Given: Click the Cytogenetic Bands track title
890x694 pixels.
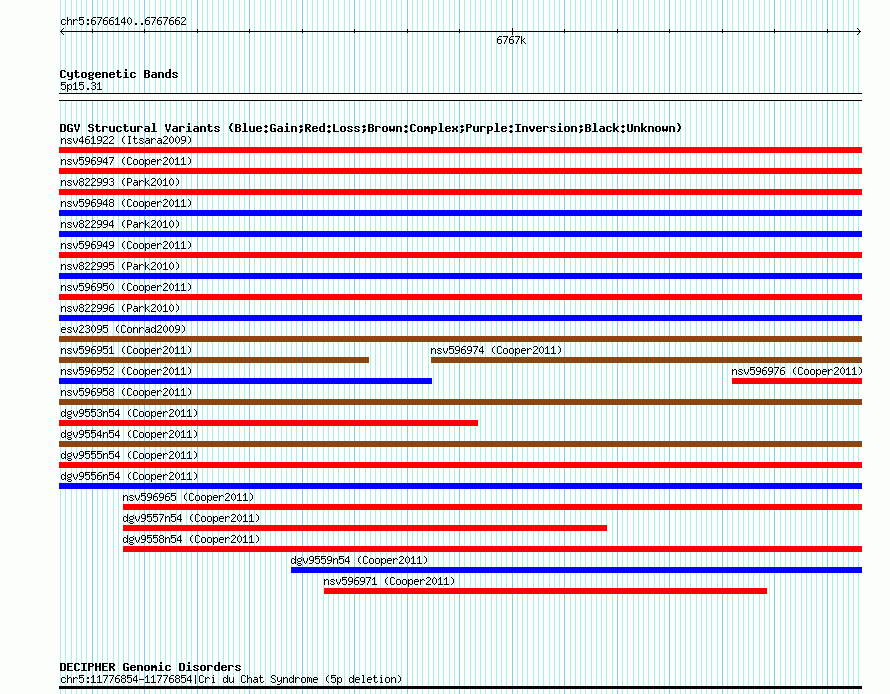Looking at the screenshot, I should coord(119,74).
